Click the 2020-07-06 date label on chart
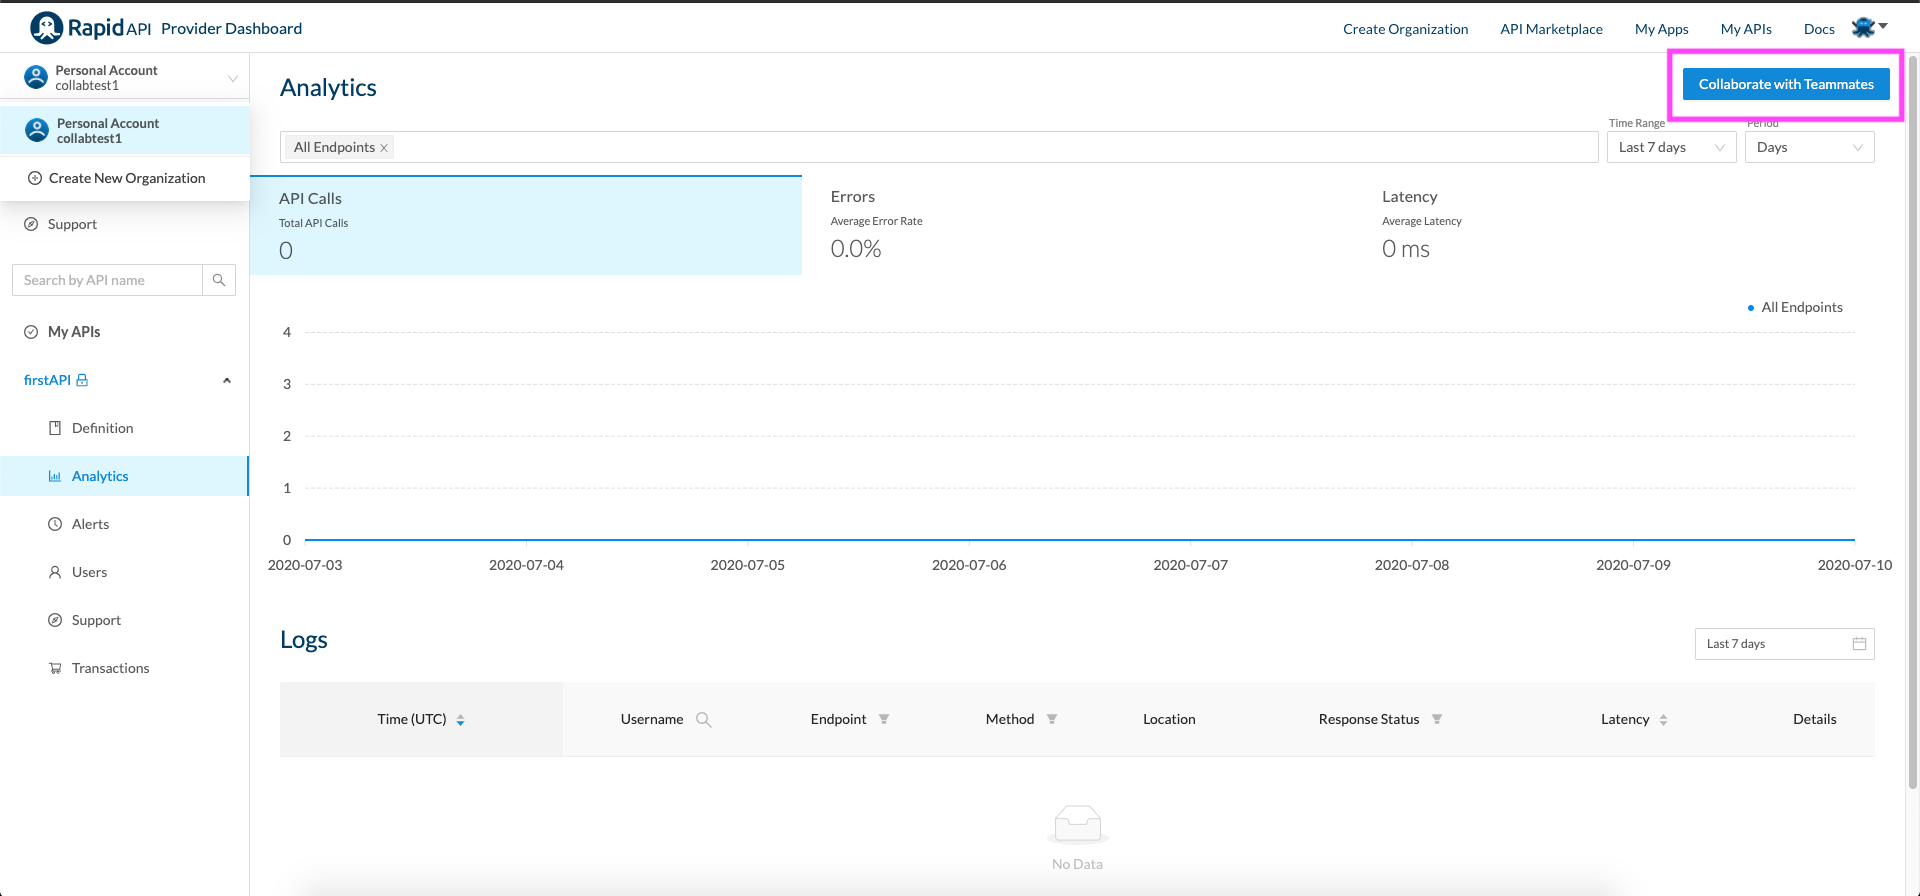The image size is (1920, 896). [x=969, y=565]
